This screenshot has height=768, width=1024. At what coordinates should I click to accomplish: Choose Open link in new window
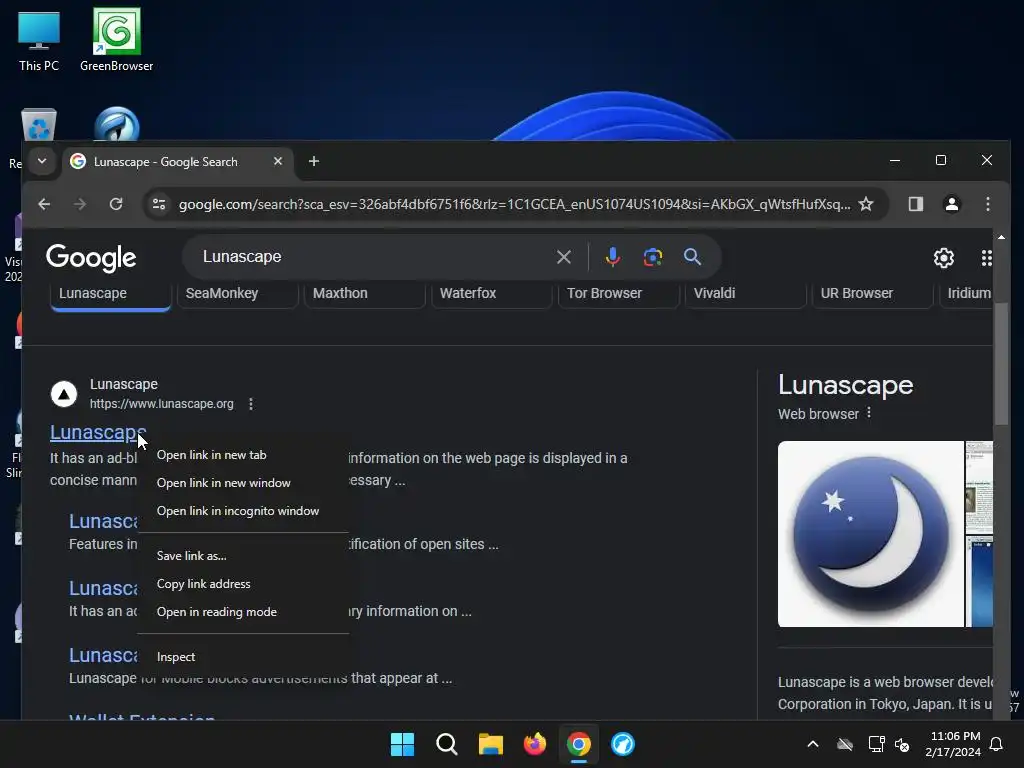pos(242,483)
